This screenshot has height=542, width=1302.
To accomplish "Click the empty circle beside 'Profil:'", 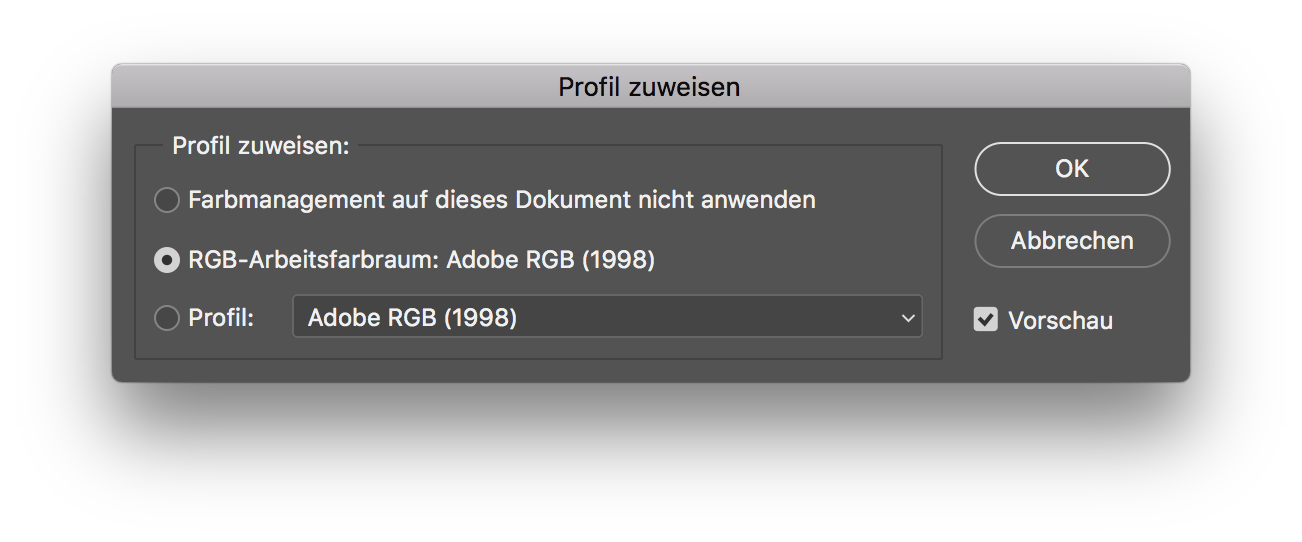I will (x=166, y=319).
